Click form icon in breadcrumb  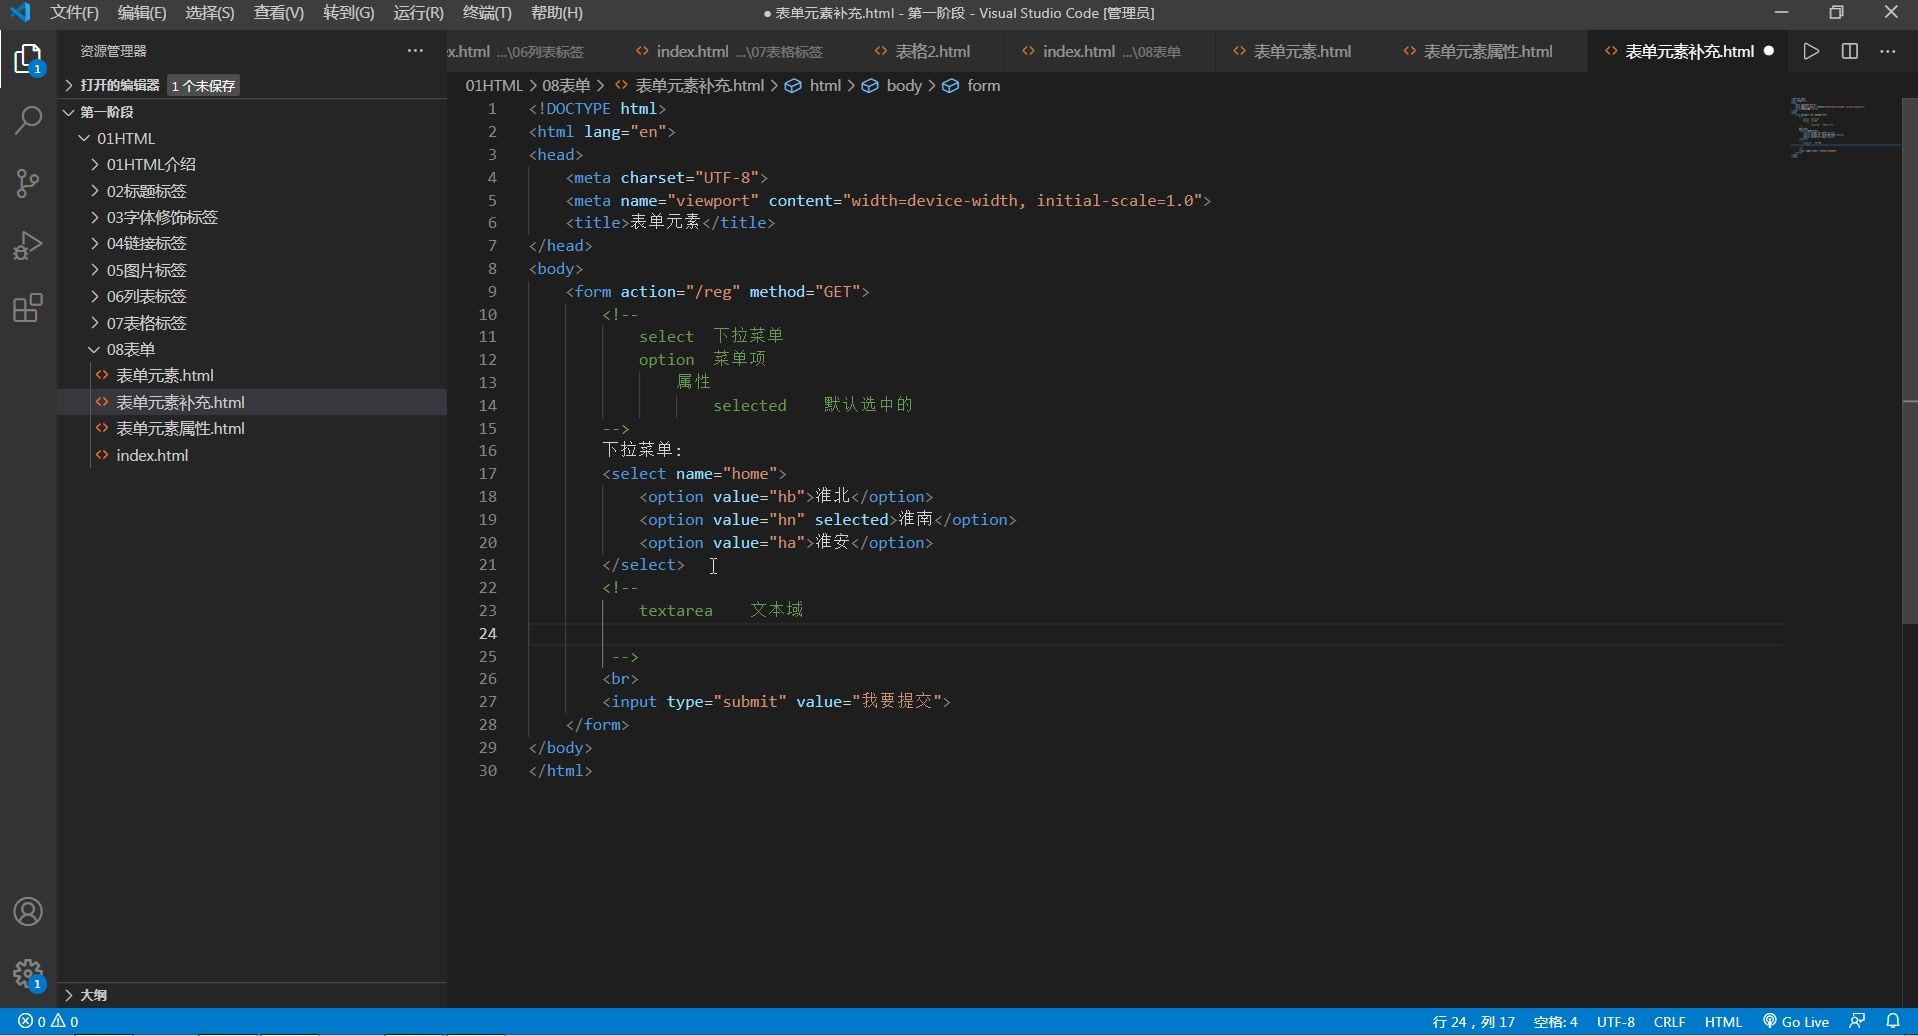950,86
